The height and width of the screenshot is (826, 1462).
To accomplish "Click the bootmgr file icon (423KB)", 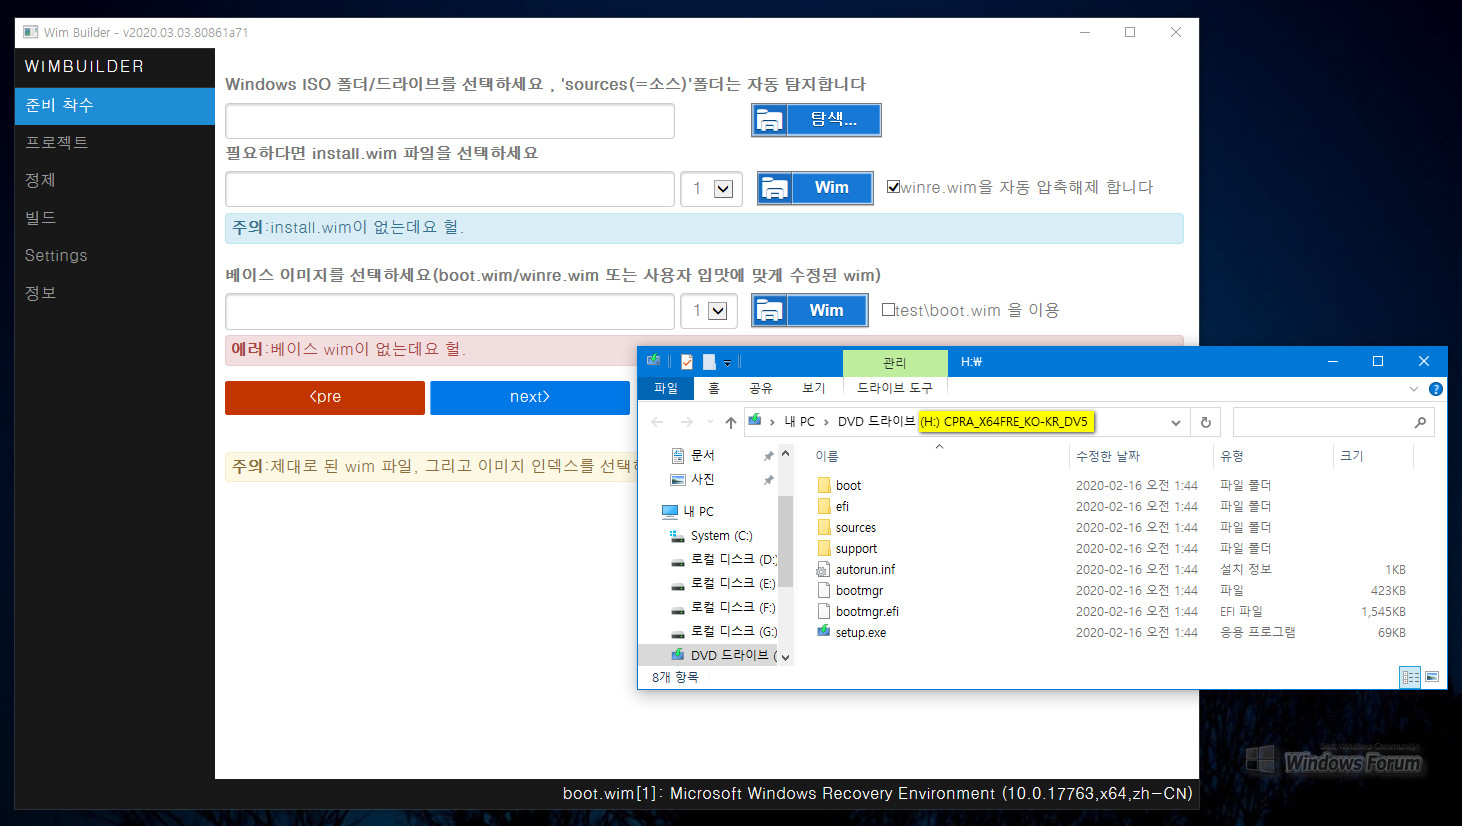I will [x=824, y=590].
